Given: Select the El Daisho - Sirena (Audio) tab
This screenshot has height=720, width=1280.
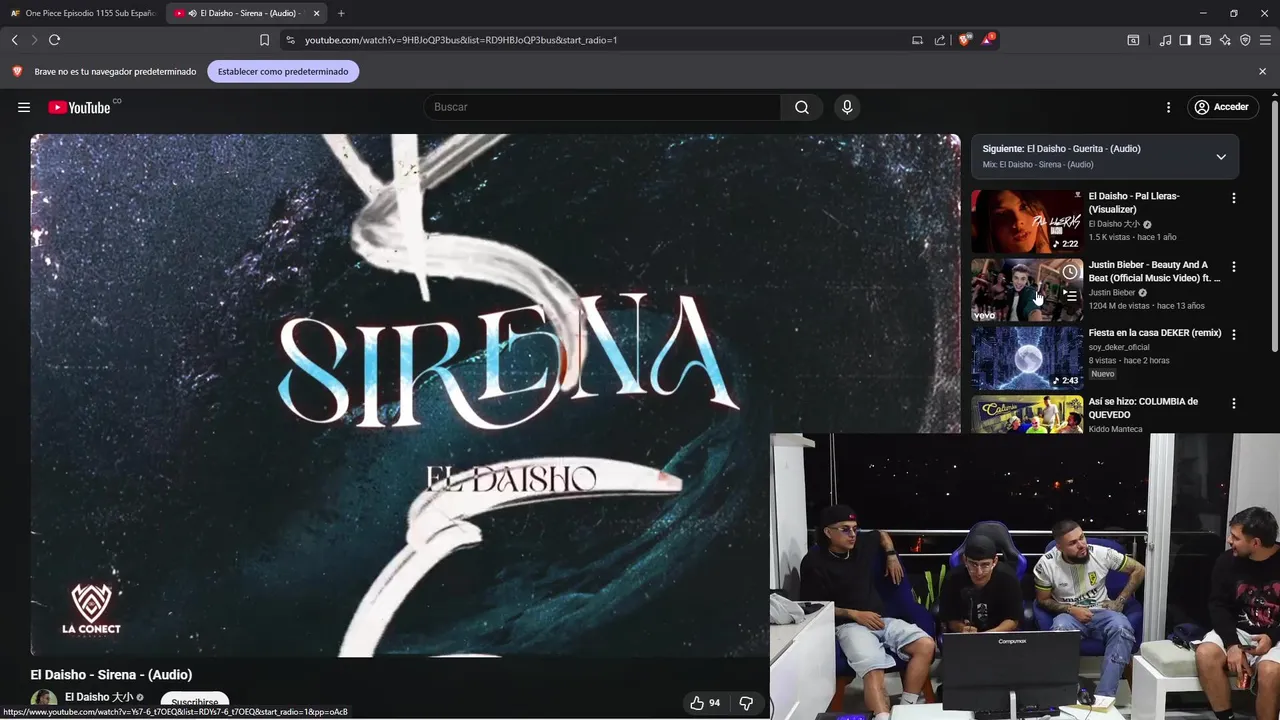Looking at the screenshot, I should click(247, 13).
